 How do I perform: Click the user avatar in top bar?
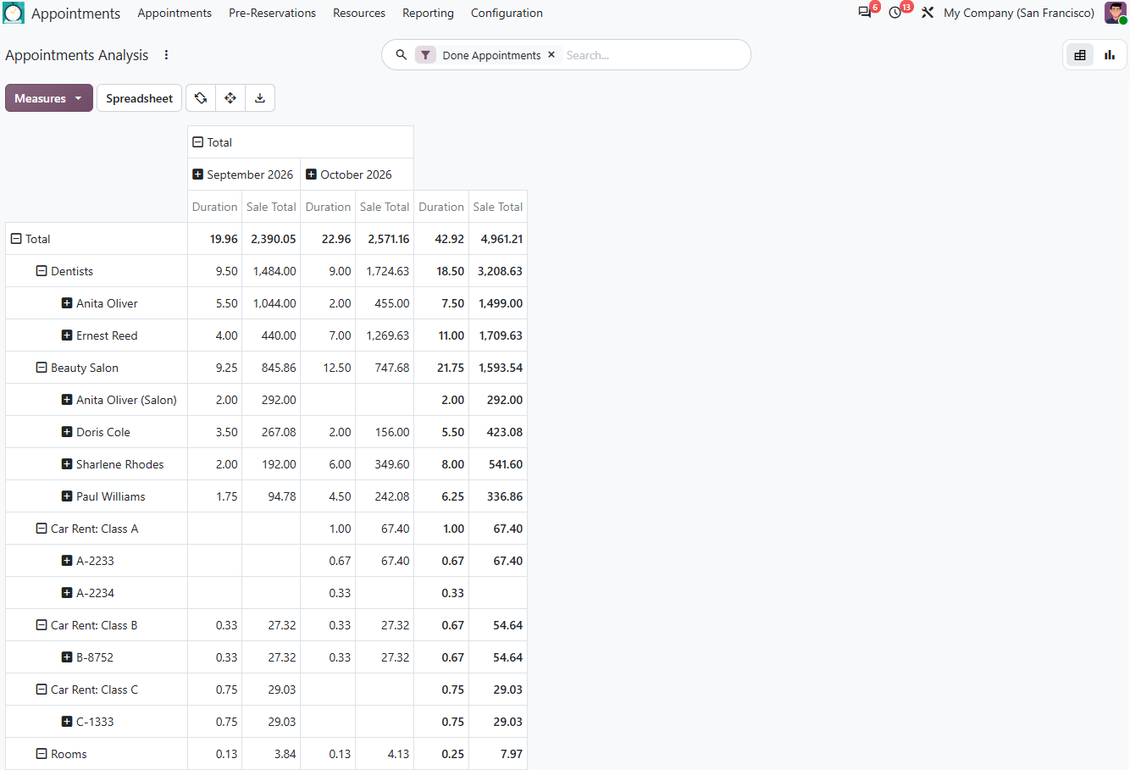click(x=1115, y=12)
